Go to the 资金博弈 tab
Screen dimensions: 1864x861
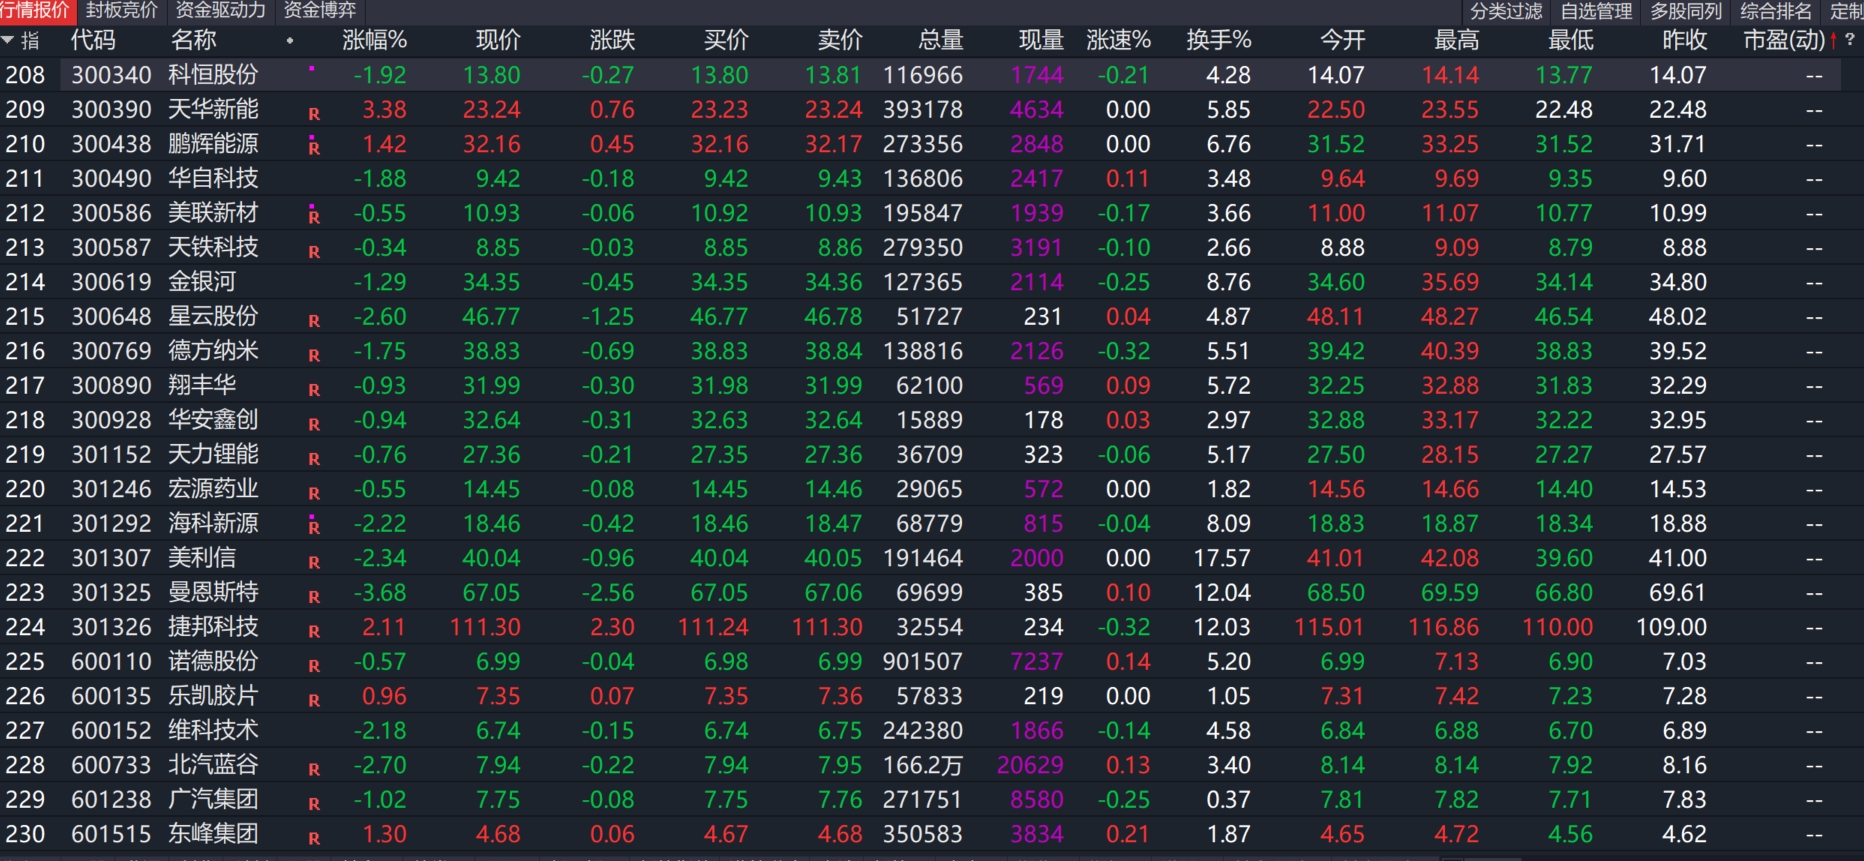tap(320, 11)
